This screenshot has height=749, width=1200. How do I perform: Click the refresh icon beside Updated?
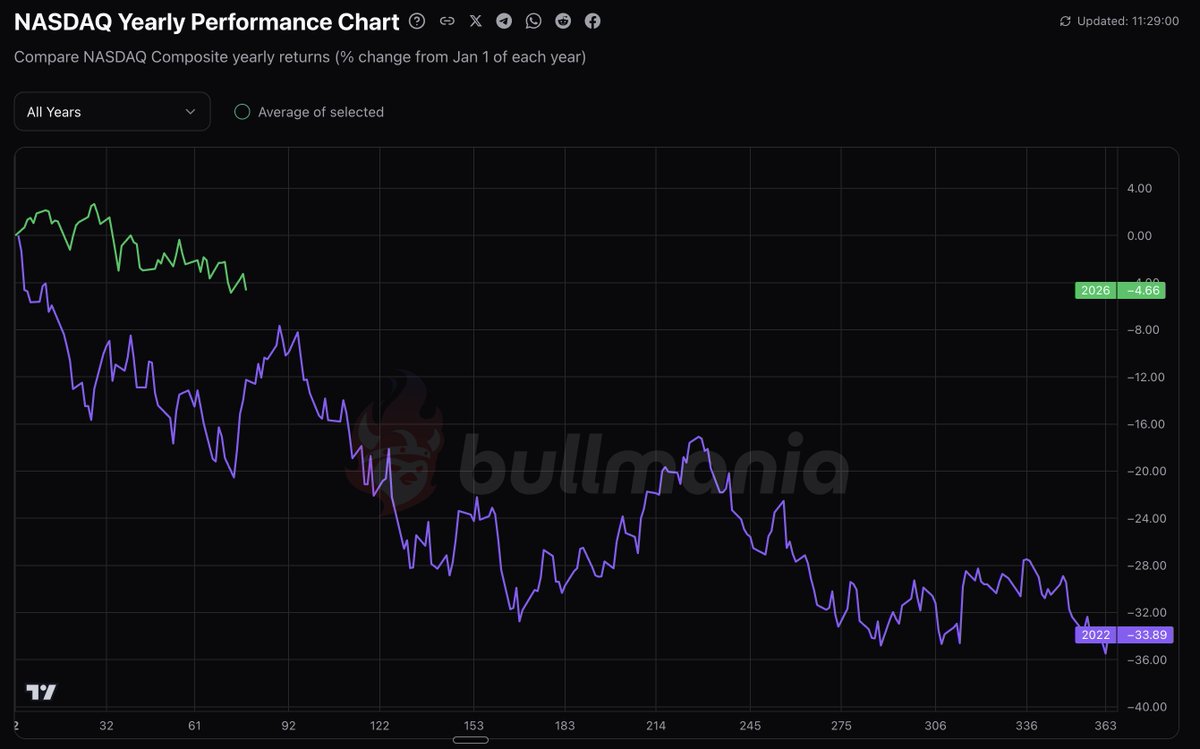(x=1065, y=21)
